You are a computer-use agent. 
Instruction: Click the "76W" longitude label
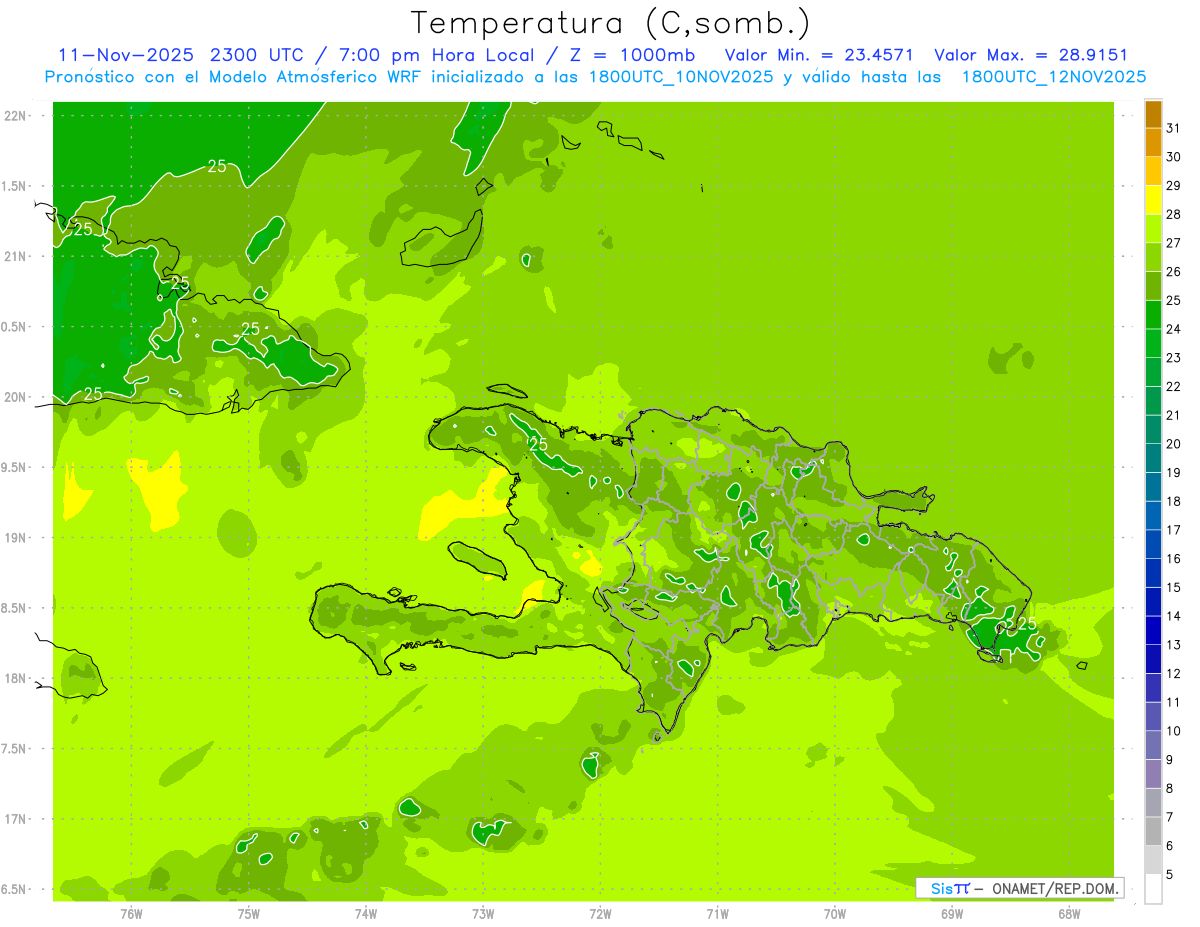[x=131, y=914]
